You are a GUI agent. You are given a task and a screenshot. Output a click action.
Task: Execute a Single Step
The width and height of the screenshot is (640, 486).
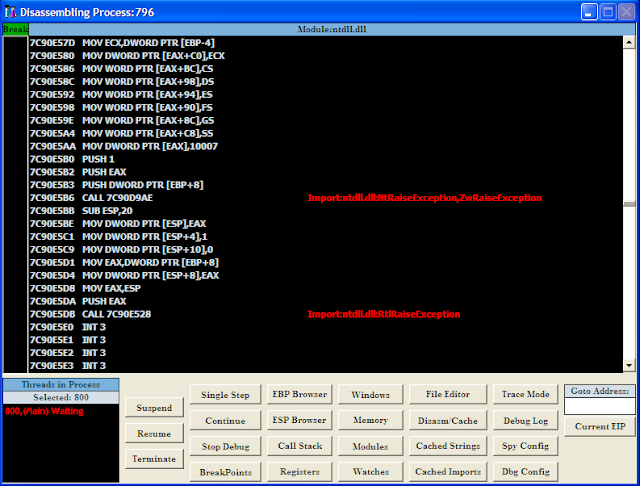[225, 395]
